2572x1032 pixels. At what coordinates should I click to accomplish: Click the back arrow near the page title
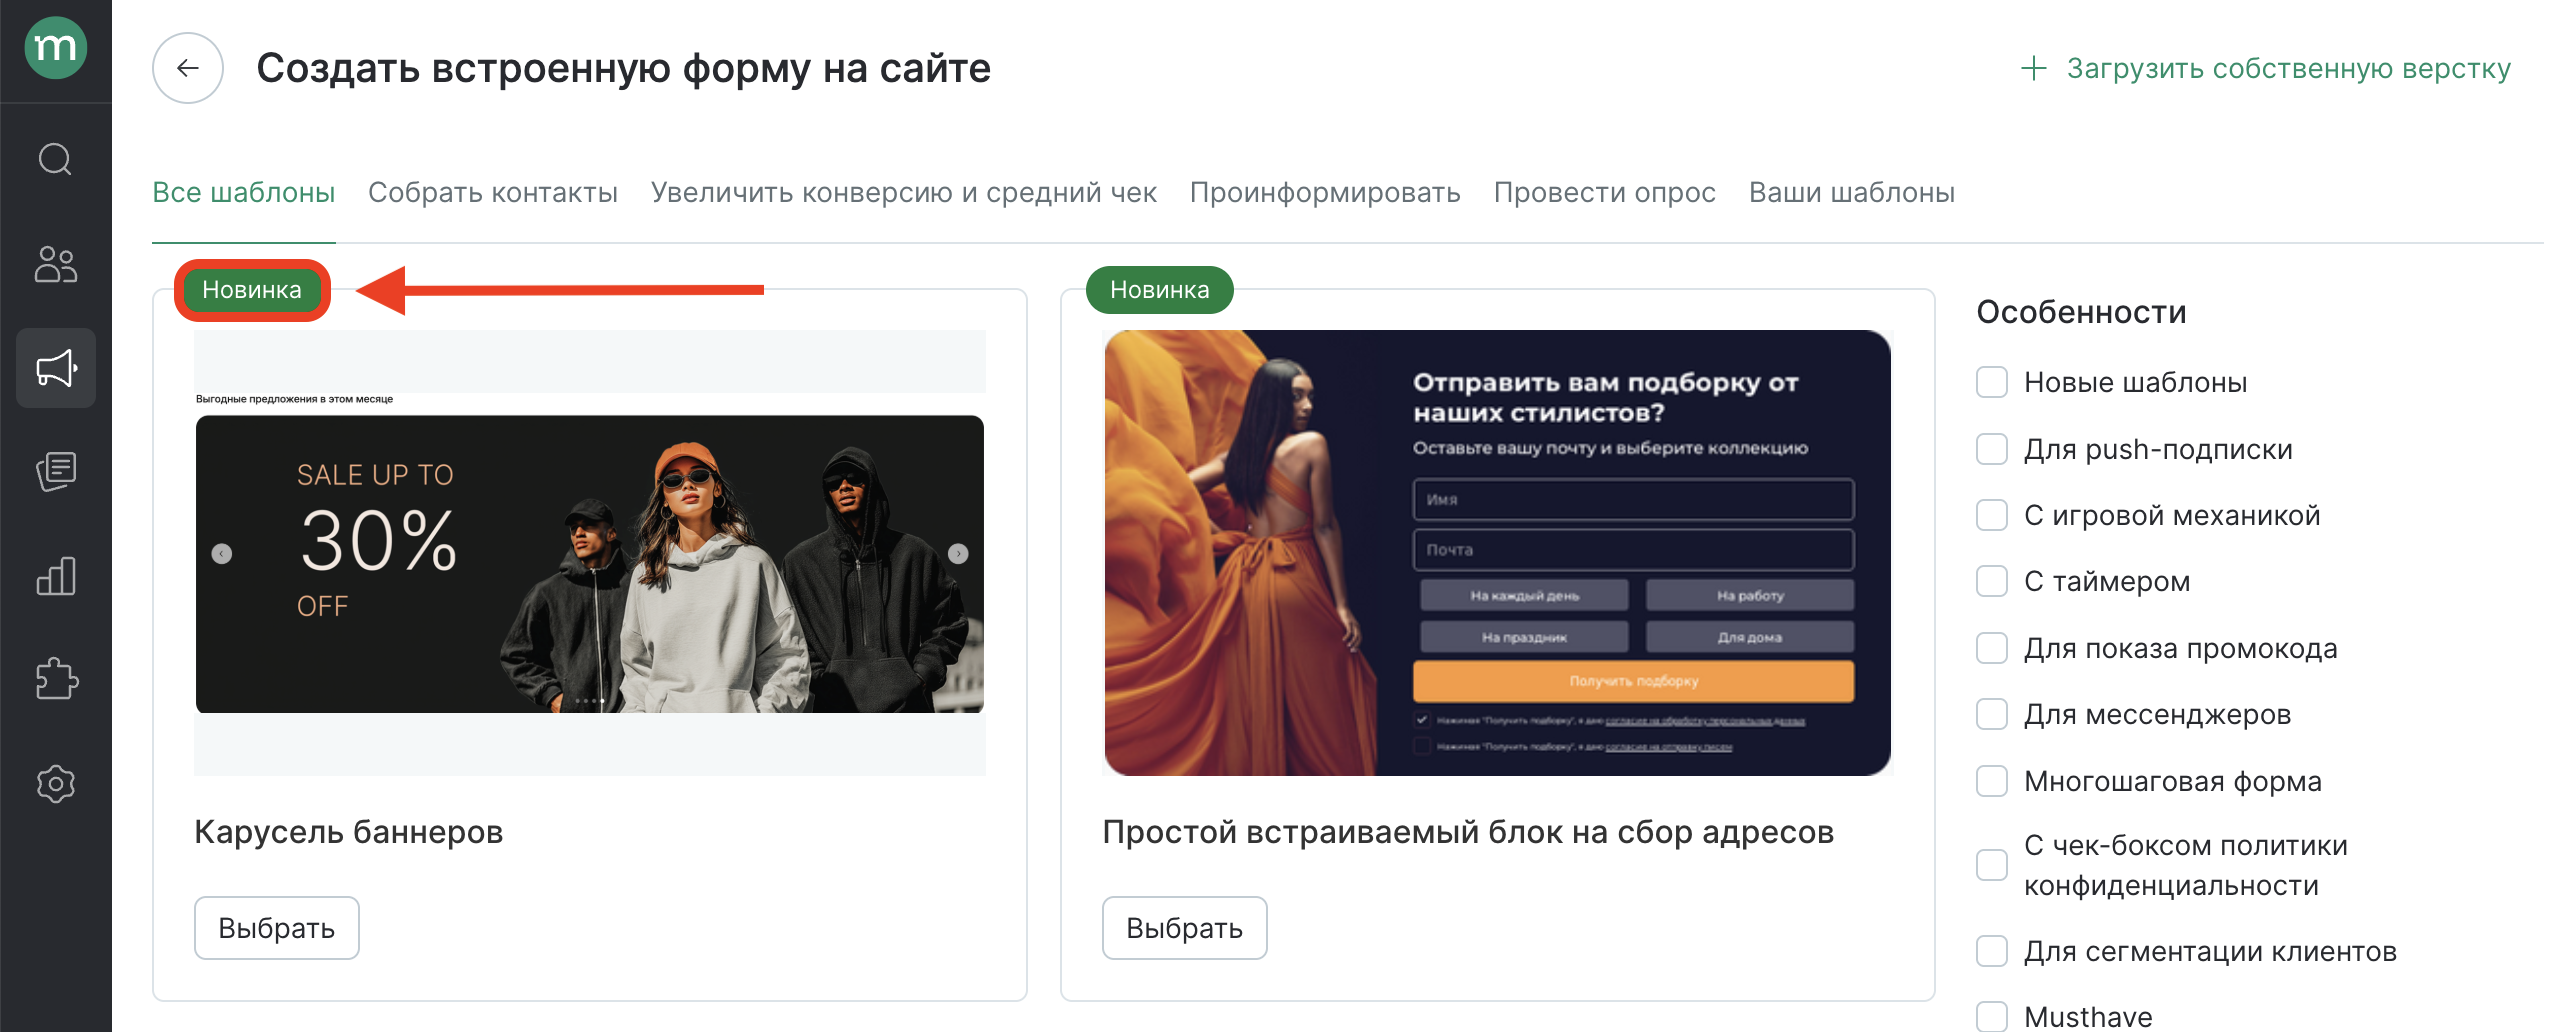pos(186,67)
